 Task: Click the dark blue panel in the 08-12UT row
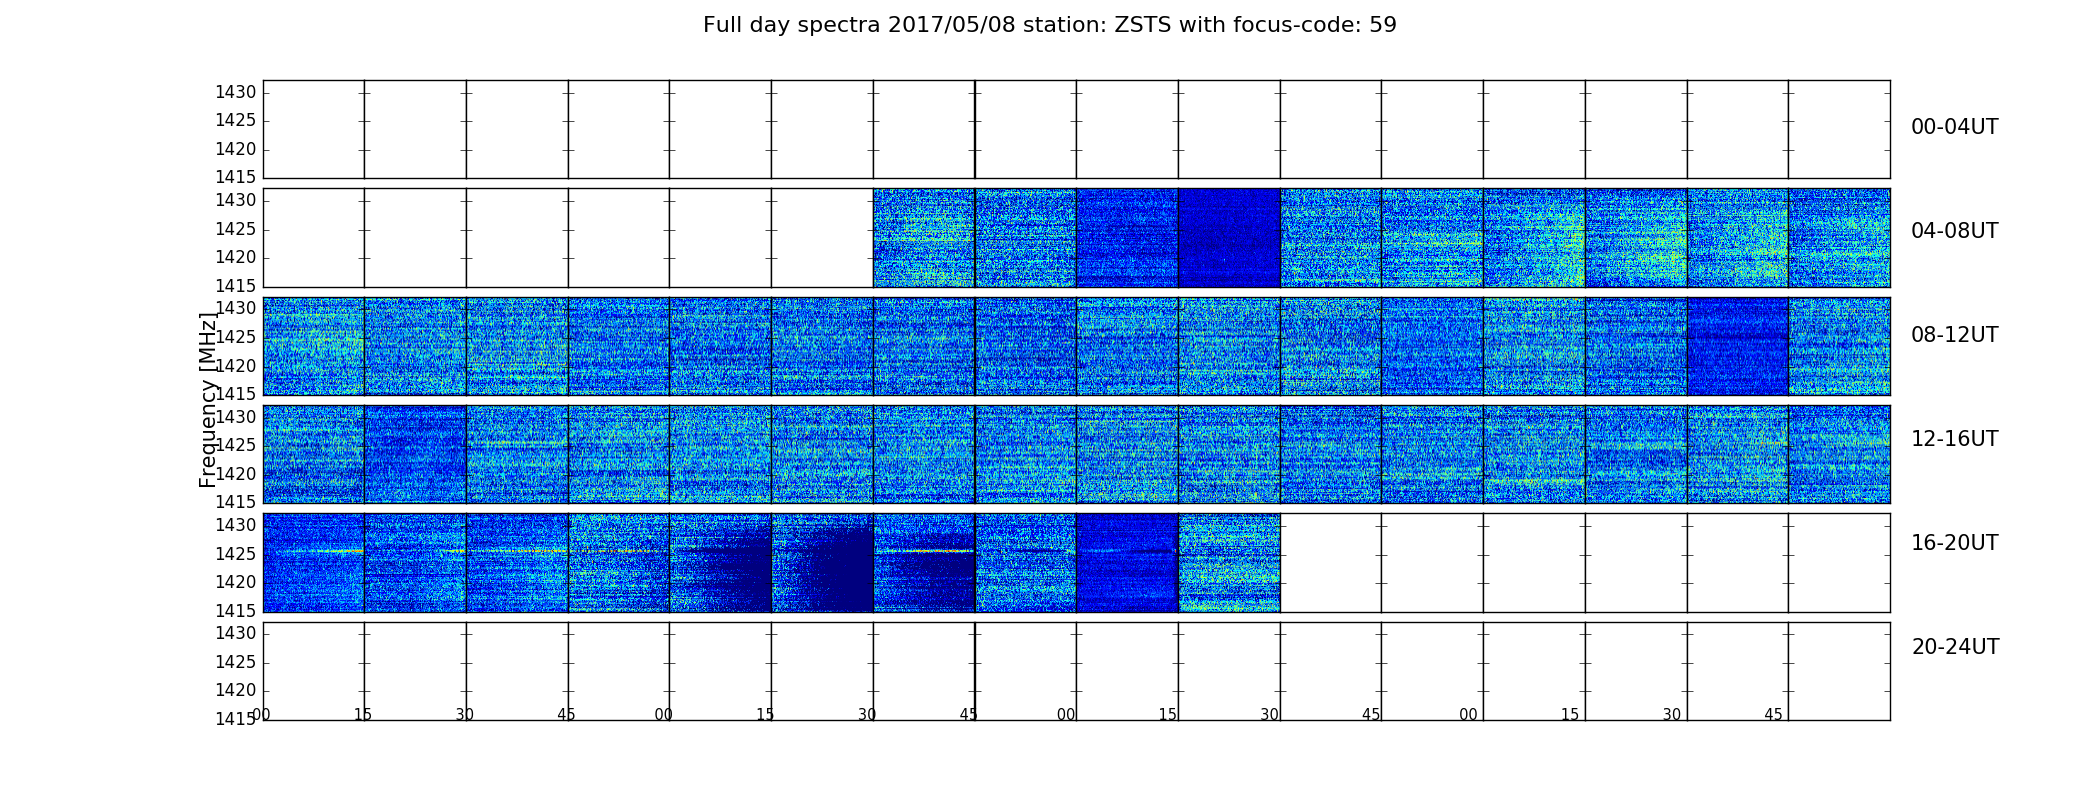point(1738,346)
